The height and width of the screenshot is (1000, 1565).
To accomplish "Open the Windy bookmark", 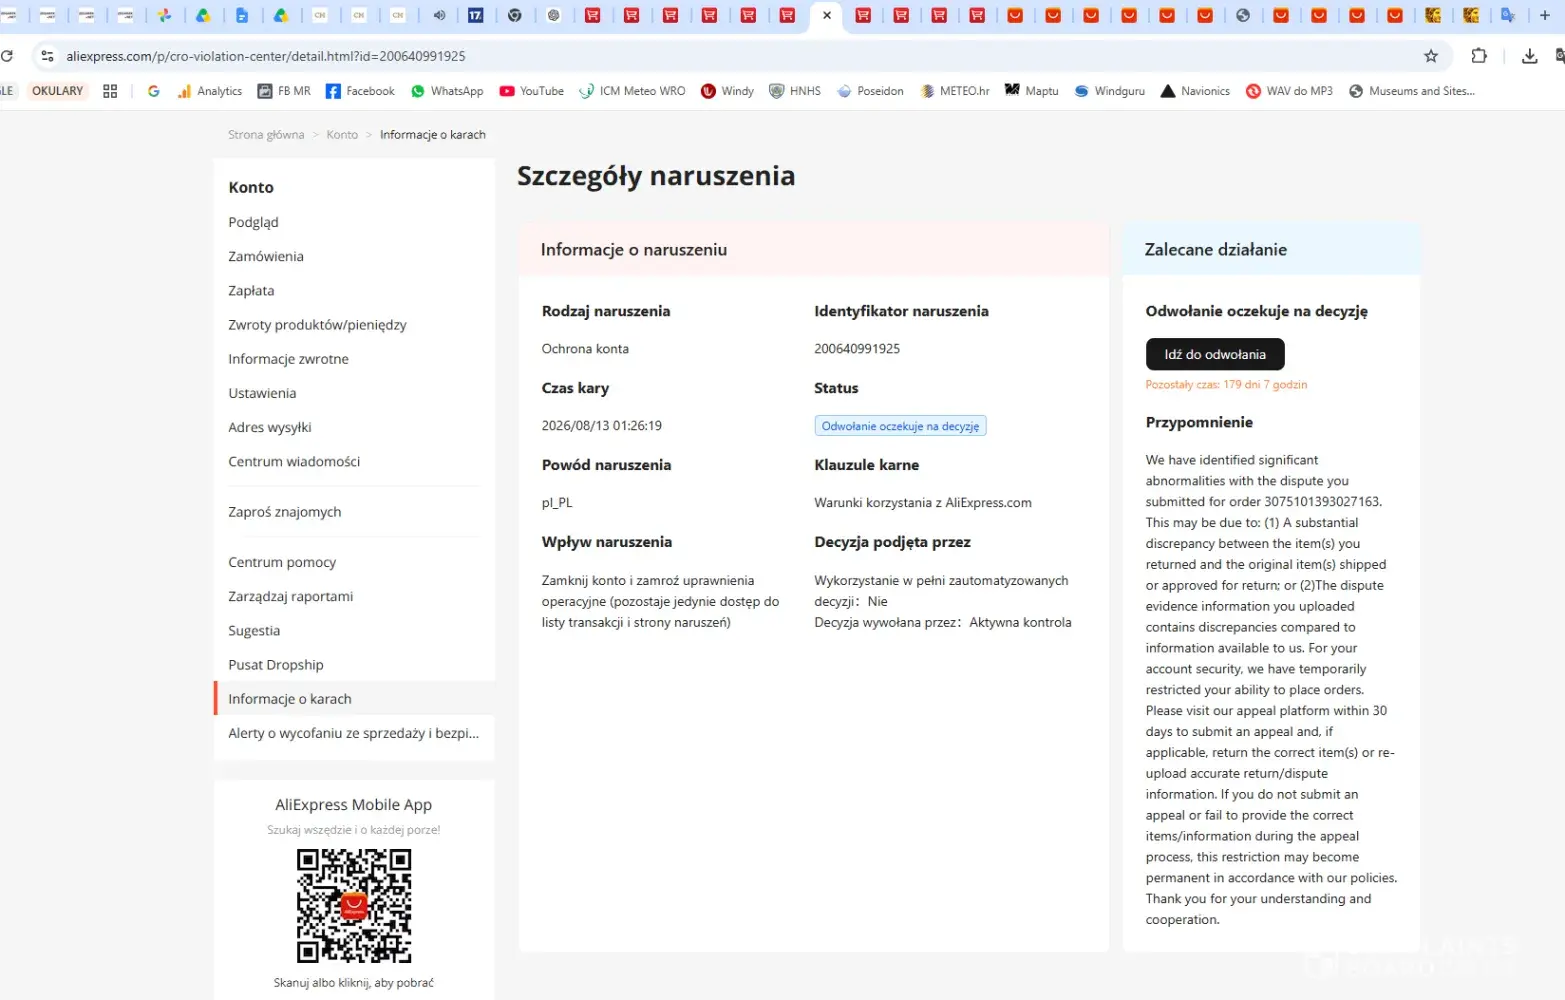I will click(728, 91).
